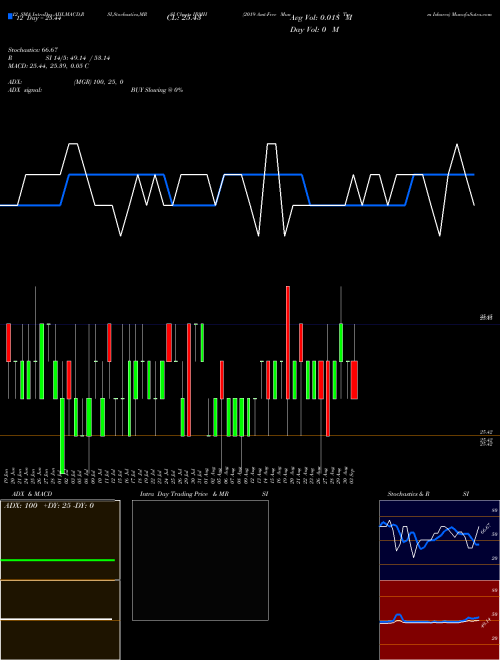Select the 'SI 14/3: 49.14 / 53.14' reading
The image size is (500, 660).
point(78,58)
